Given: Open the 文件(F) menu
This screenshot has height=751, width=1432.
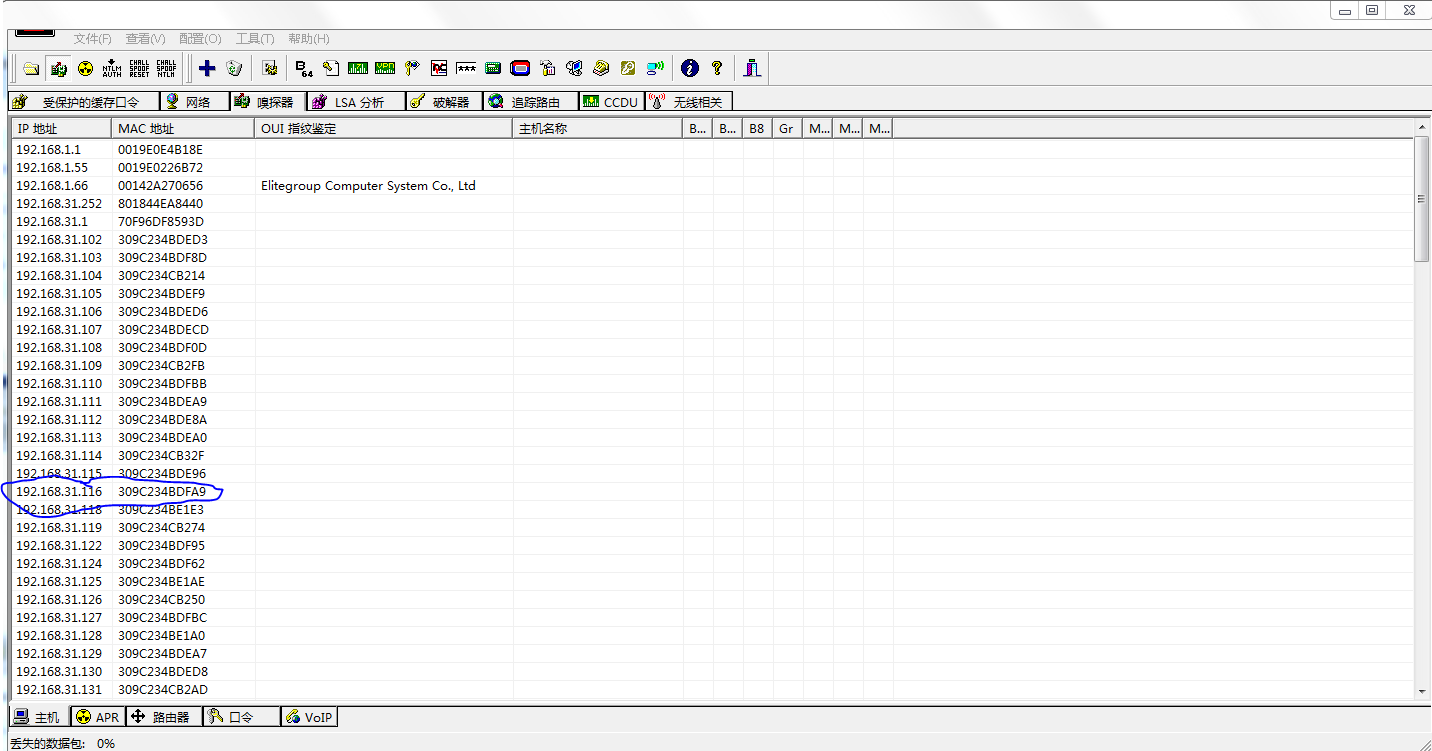Looking at the screenshot, I should [x=93, y=39].
